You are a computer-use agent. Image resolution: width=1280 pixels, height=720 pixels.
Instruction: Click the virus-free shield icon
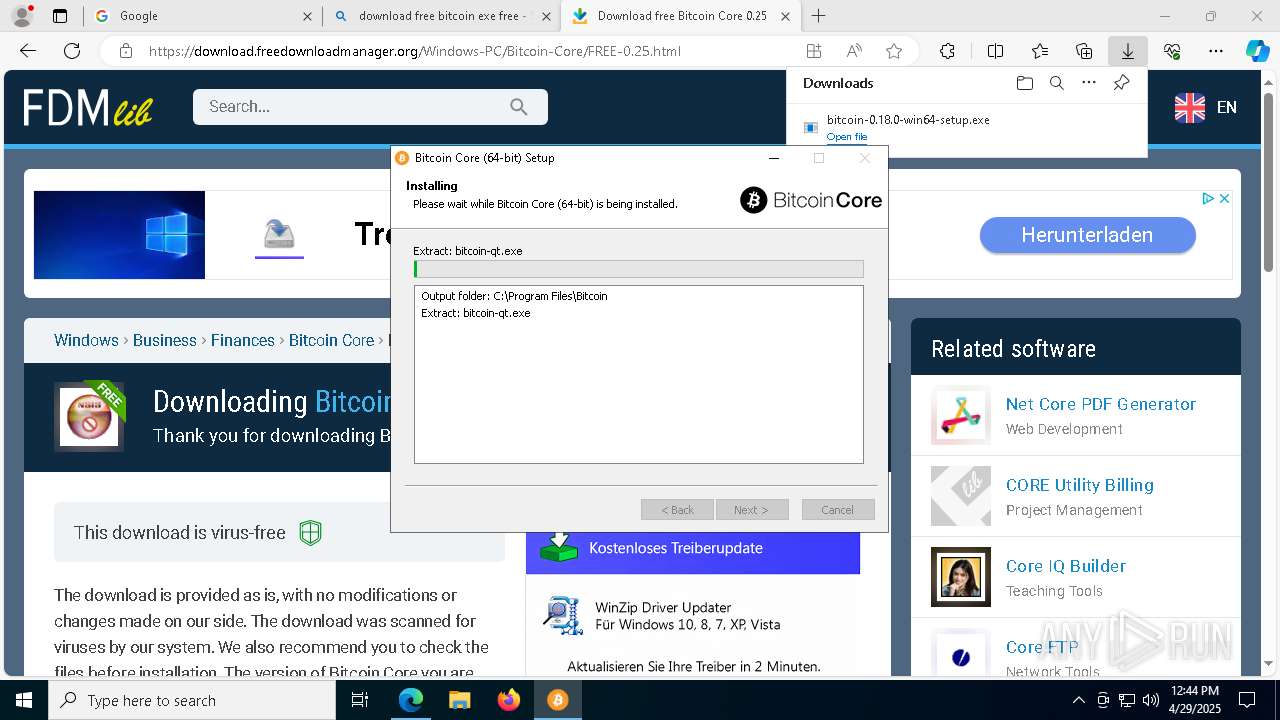(x=310, y=533)
